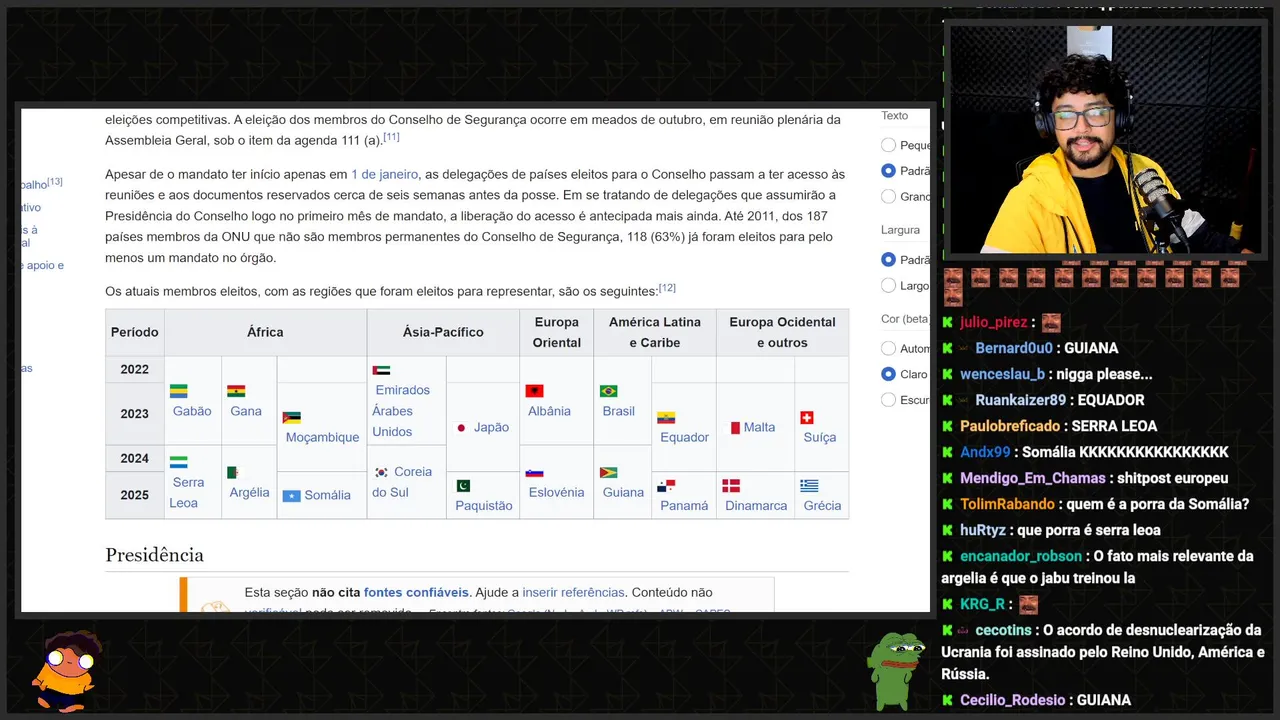Click the Brasil flag icon
Image resolution: width=1280 pixels, height=720 pixels.
pos(609,391)
